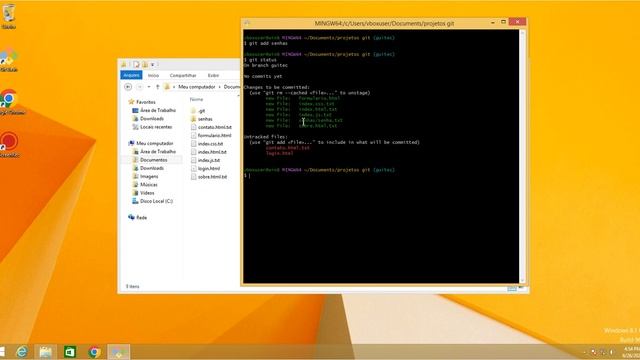
Task: Launch Internet Explorer from the taskbar
Action: pyautogui.click(x=22, y=351)
